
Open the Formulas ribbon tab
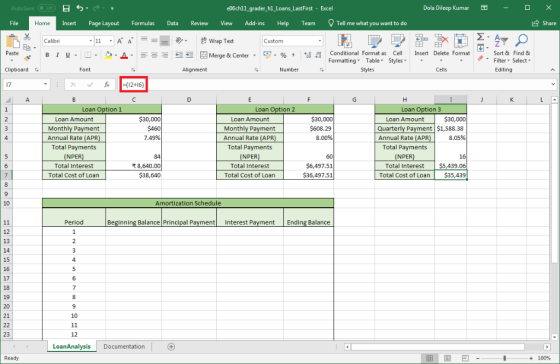[143, 23]
